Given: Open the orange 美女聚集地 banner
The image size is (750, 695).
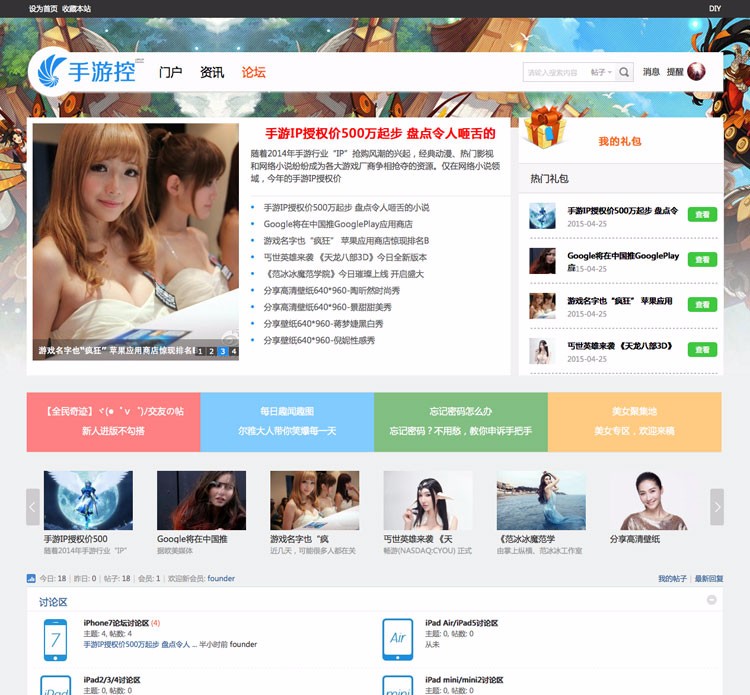Looking at the screenshot, I should coord(635,422).
